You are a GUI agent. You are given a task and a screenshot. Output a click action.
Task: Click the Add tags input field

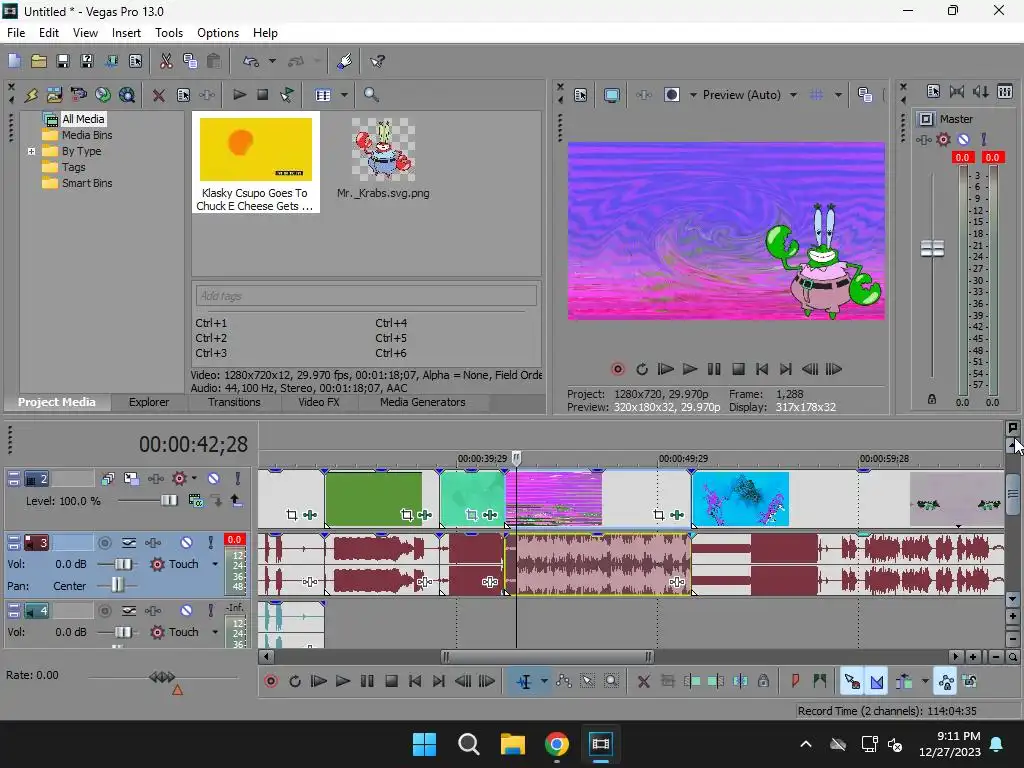tap(366, 296)
